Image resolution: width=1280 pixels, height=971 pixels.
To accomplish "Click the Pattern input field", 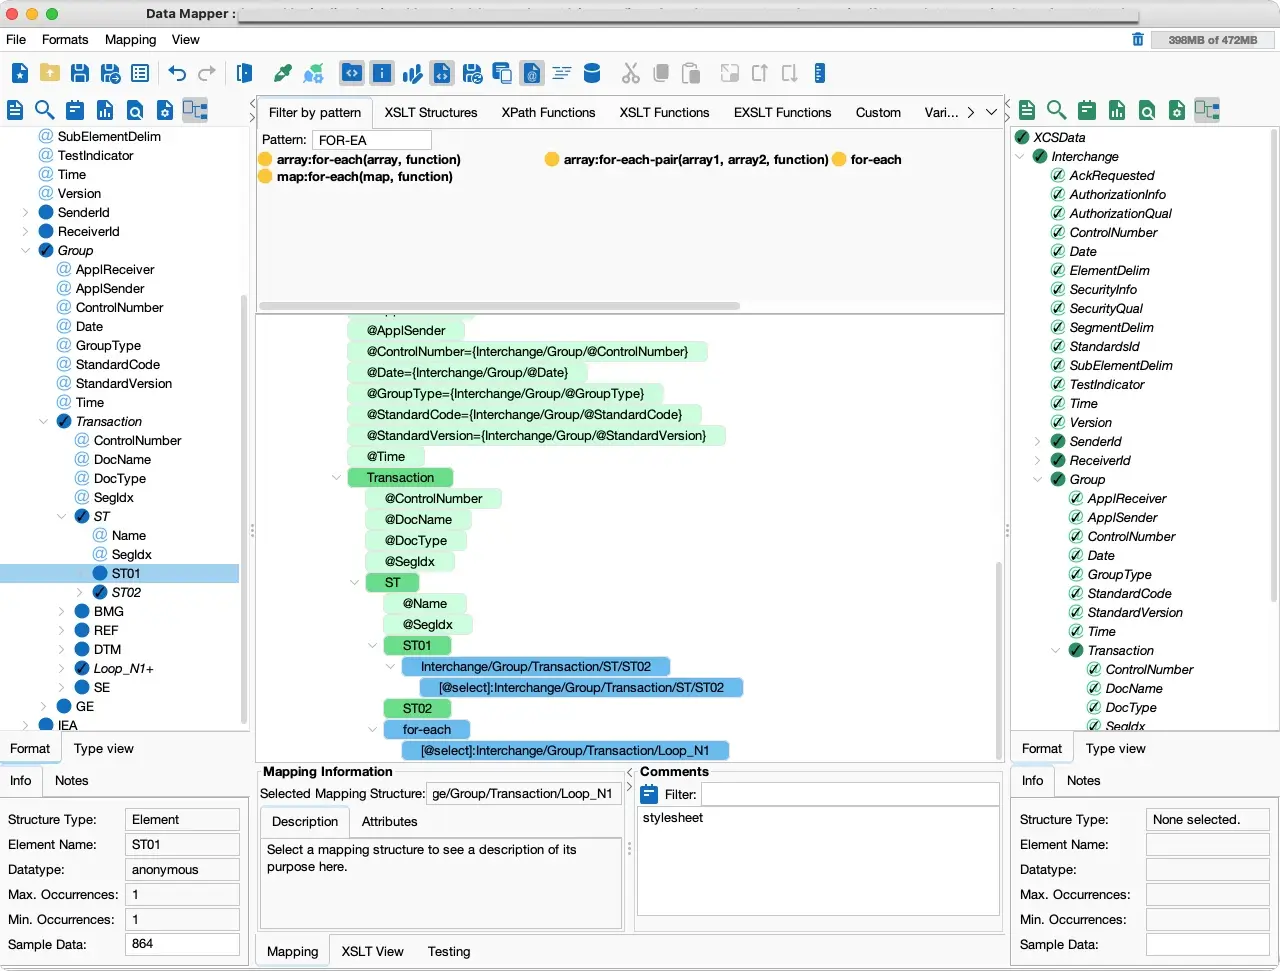I will click(x=371, y=140).
